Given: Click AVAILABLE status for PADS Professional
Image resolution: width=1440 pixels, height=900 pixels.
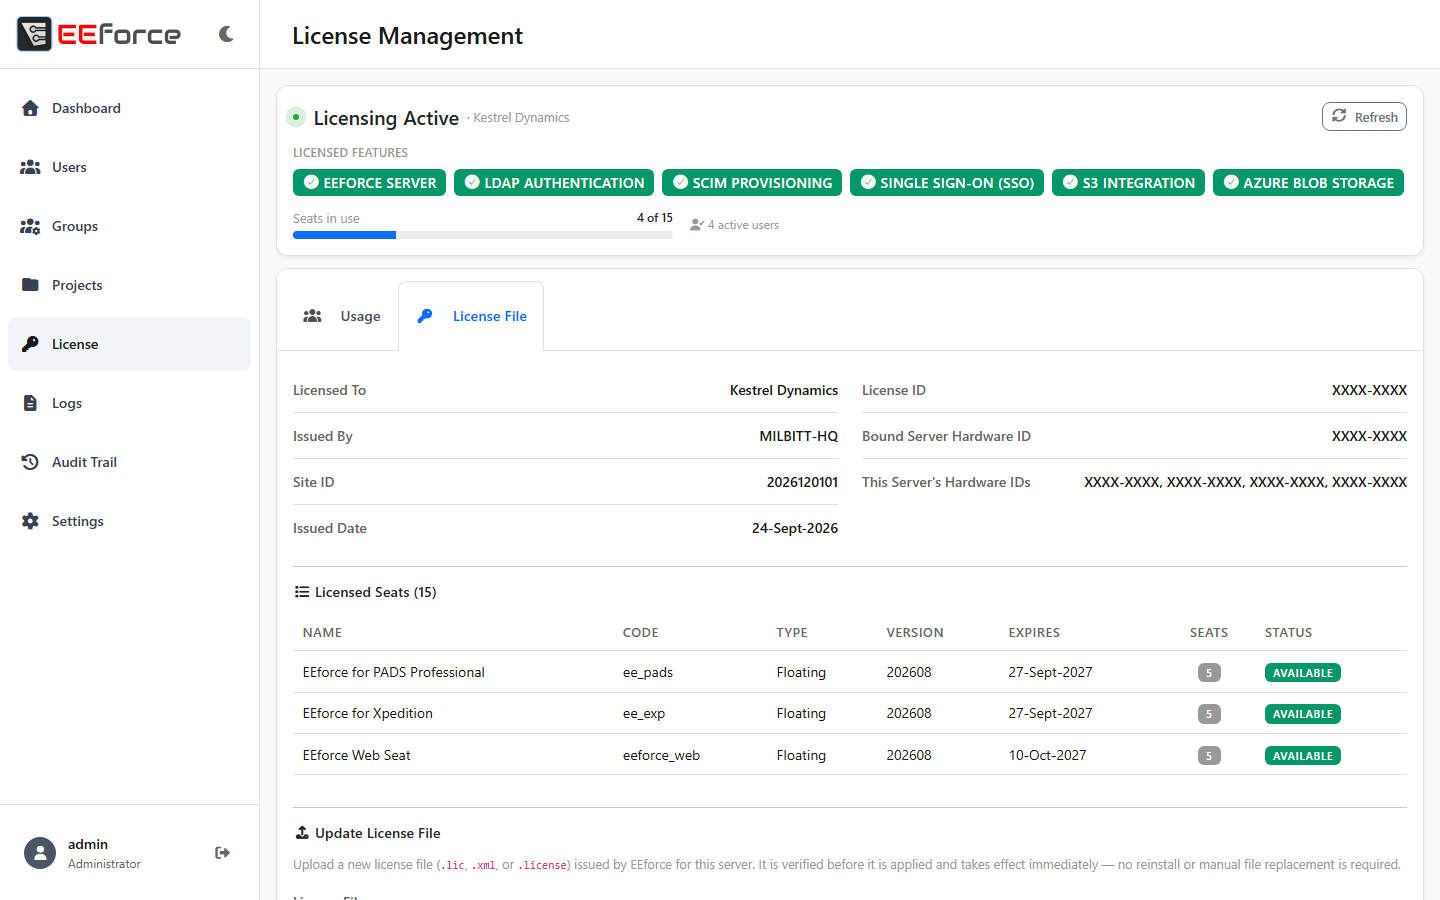Looking at the screenshot, I should (1302, 673).
